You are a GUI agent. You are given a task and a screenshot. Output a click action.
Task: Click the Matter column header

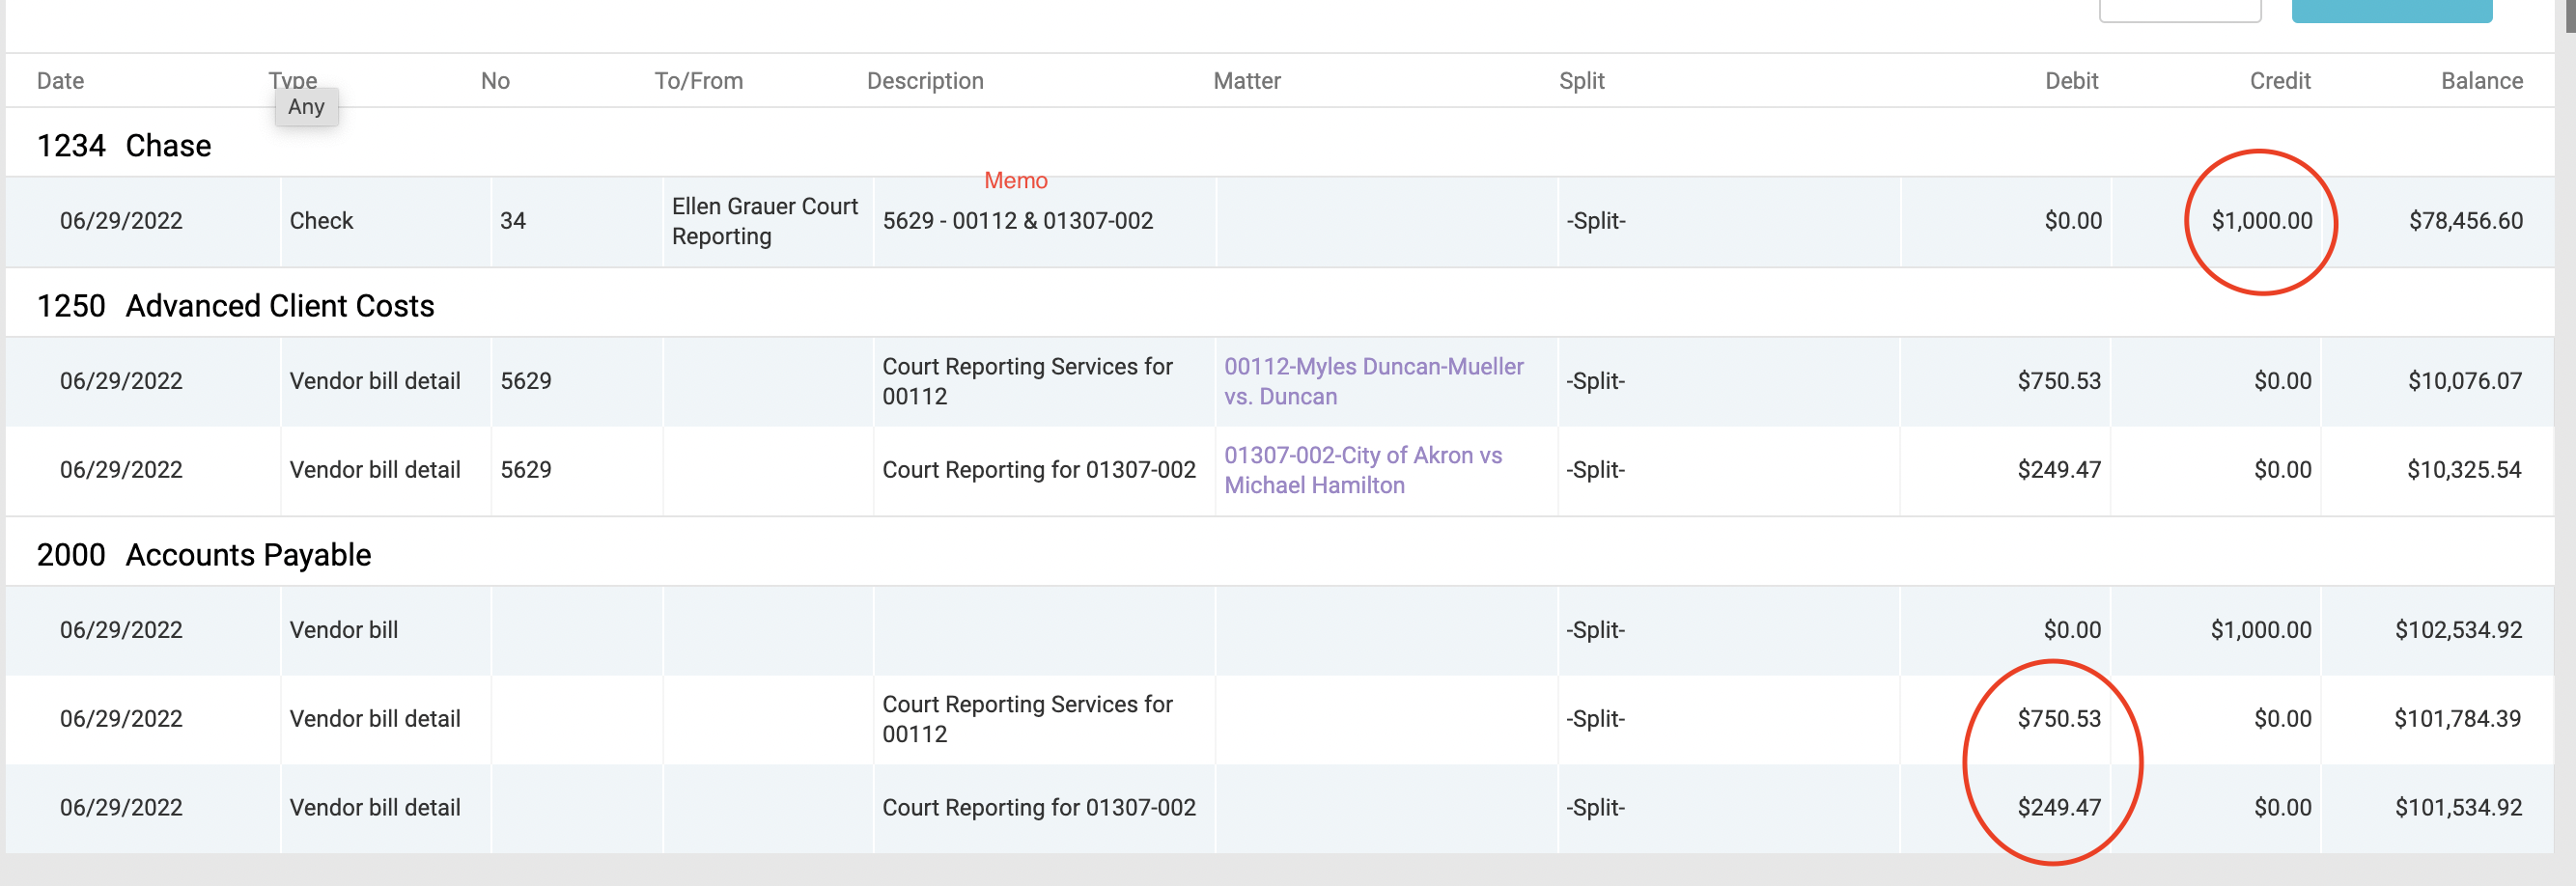[1247, 81]
